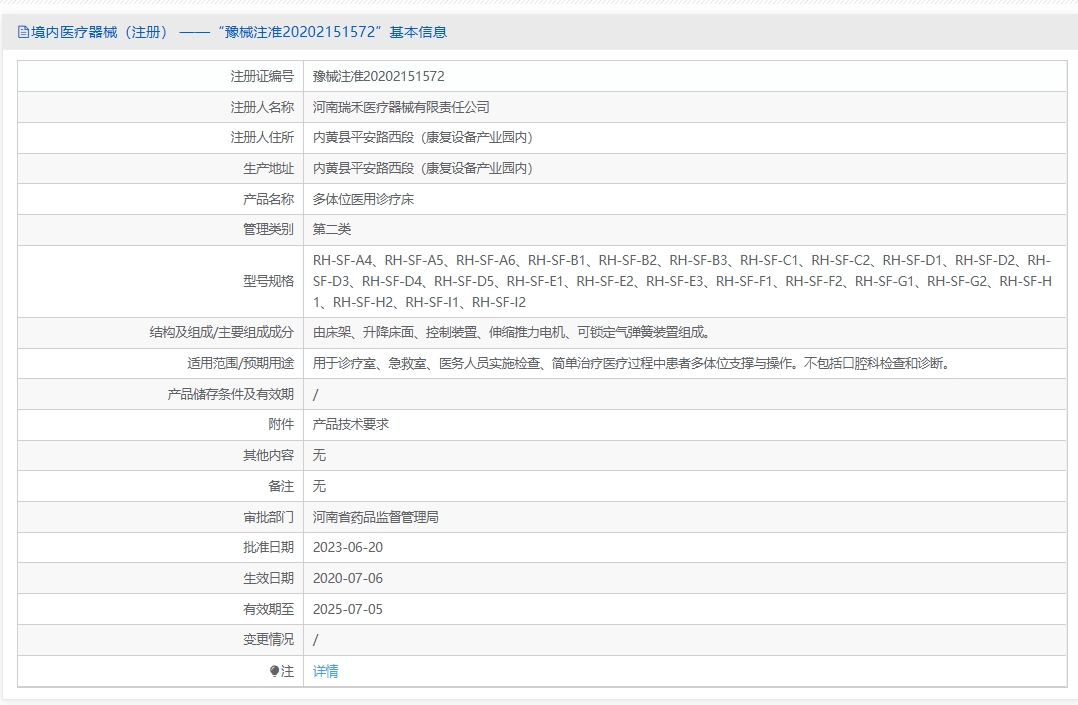1078x705 pixels.
Task: Select effective date 2020-07-06
Action: [x=348, y=578]
